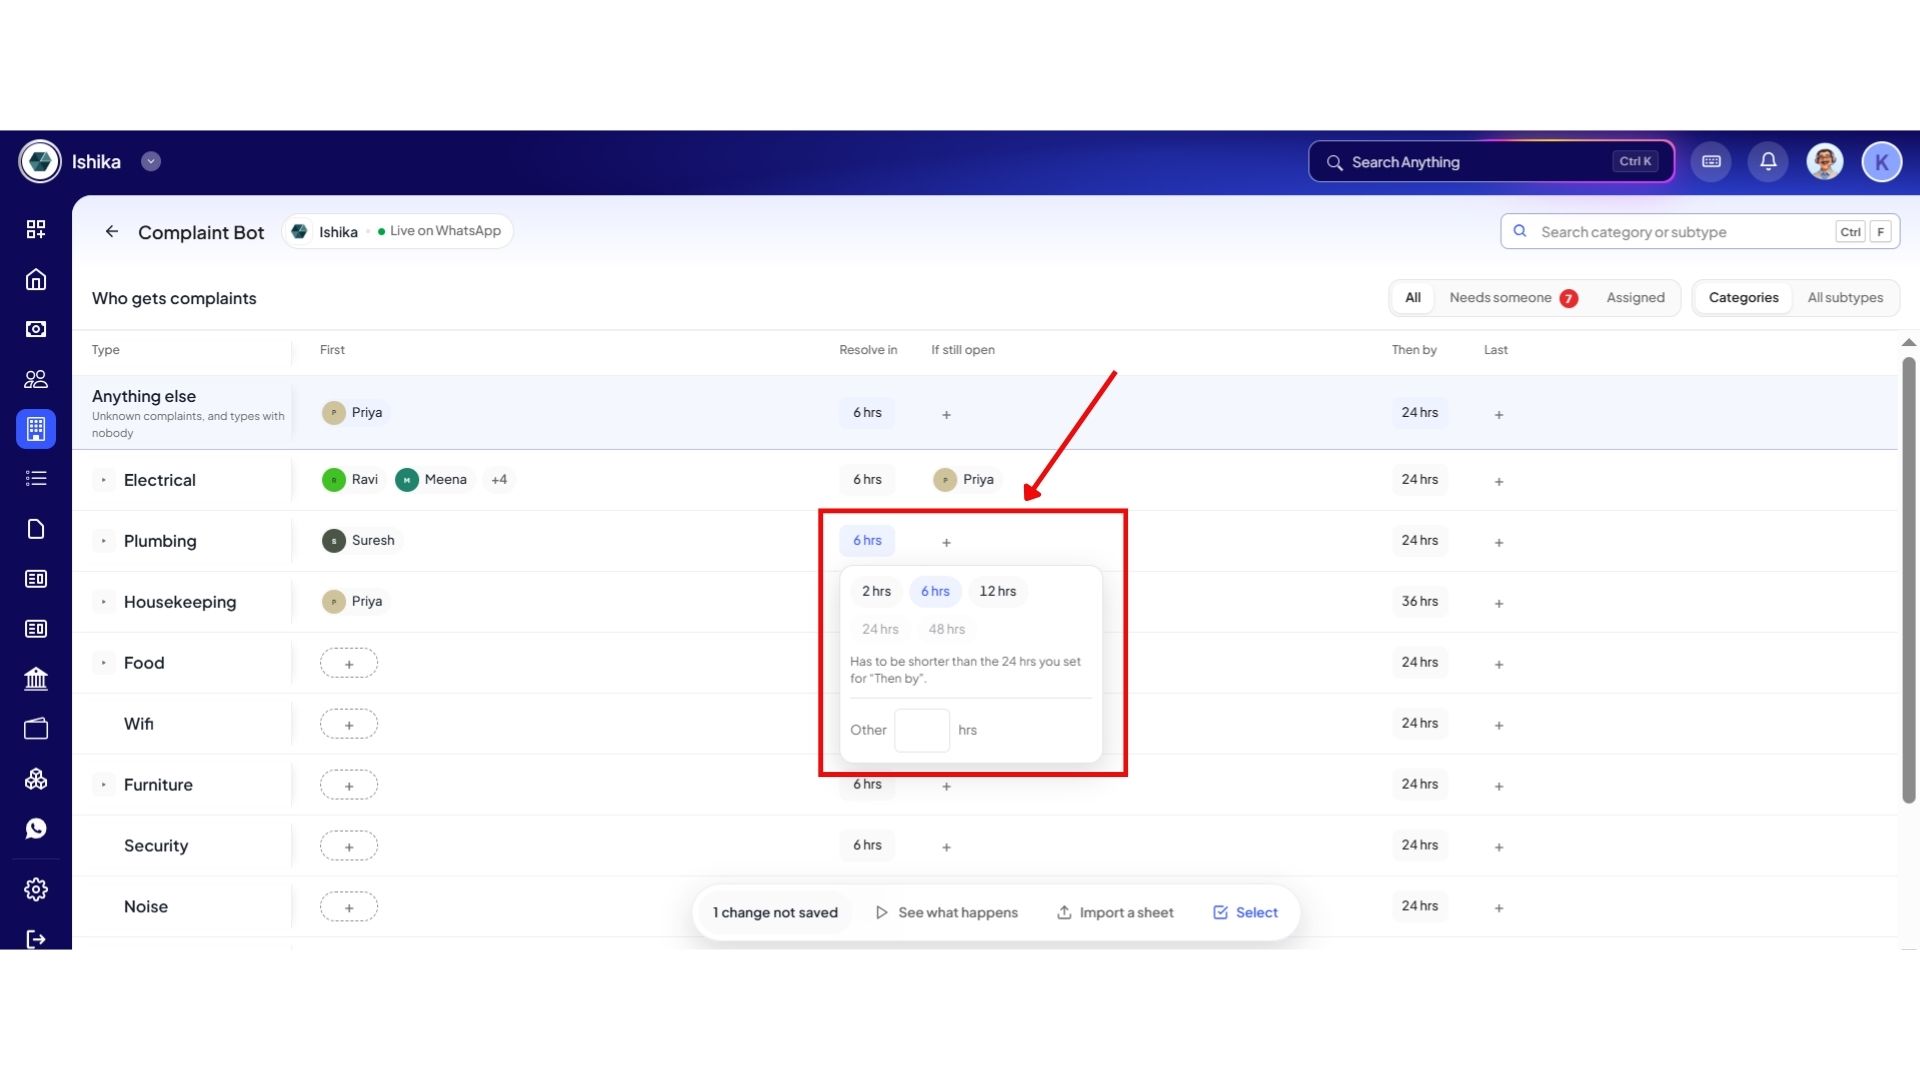The height and width of the screenshot is (1080, 1920).
Task: Click Import a sheet button
Action: coord(1115,913)
